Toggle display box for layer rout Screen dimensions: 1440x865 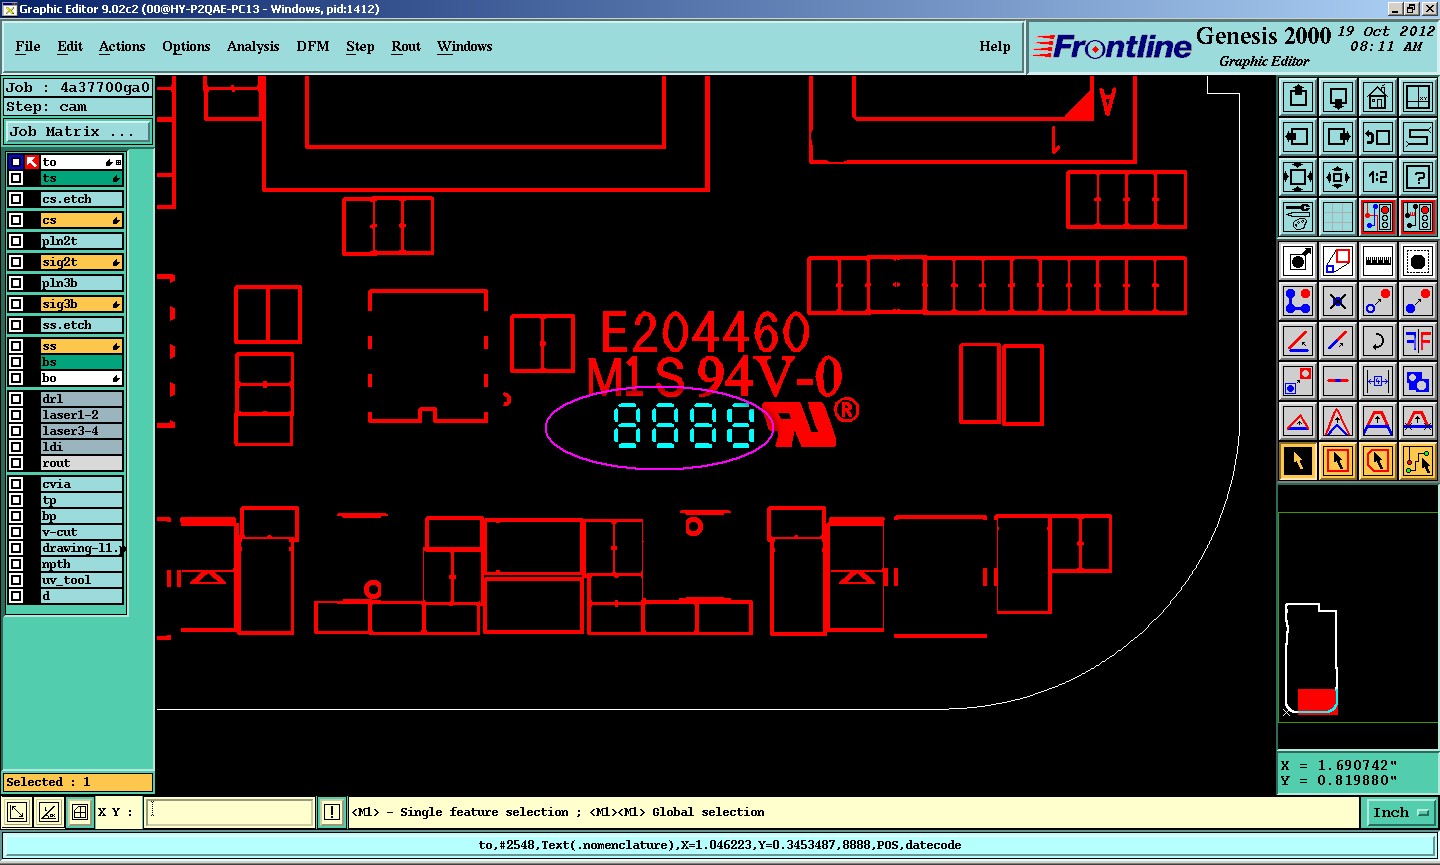16,463
